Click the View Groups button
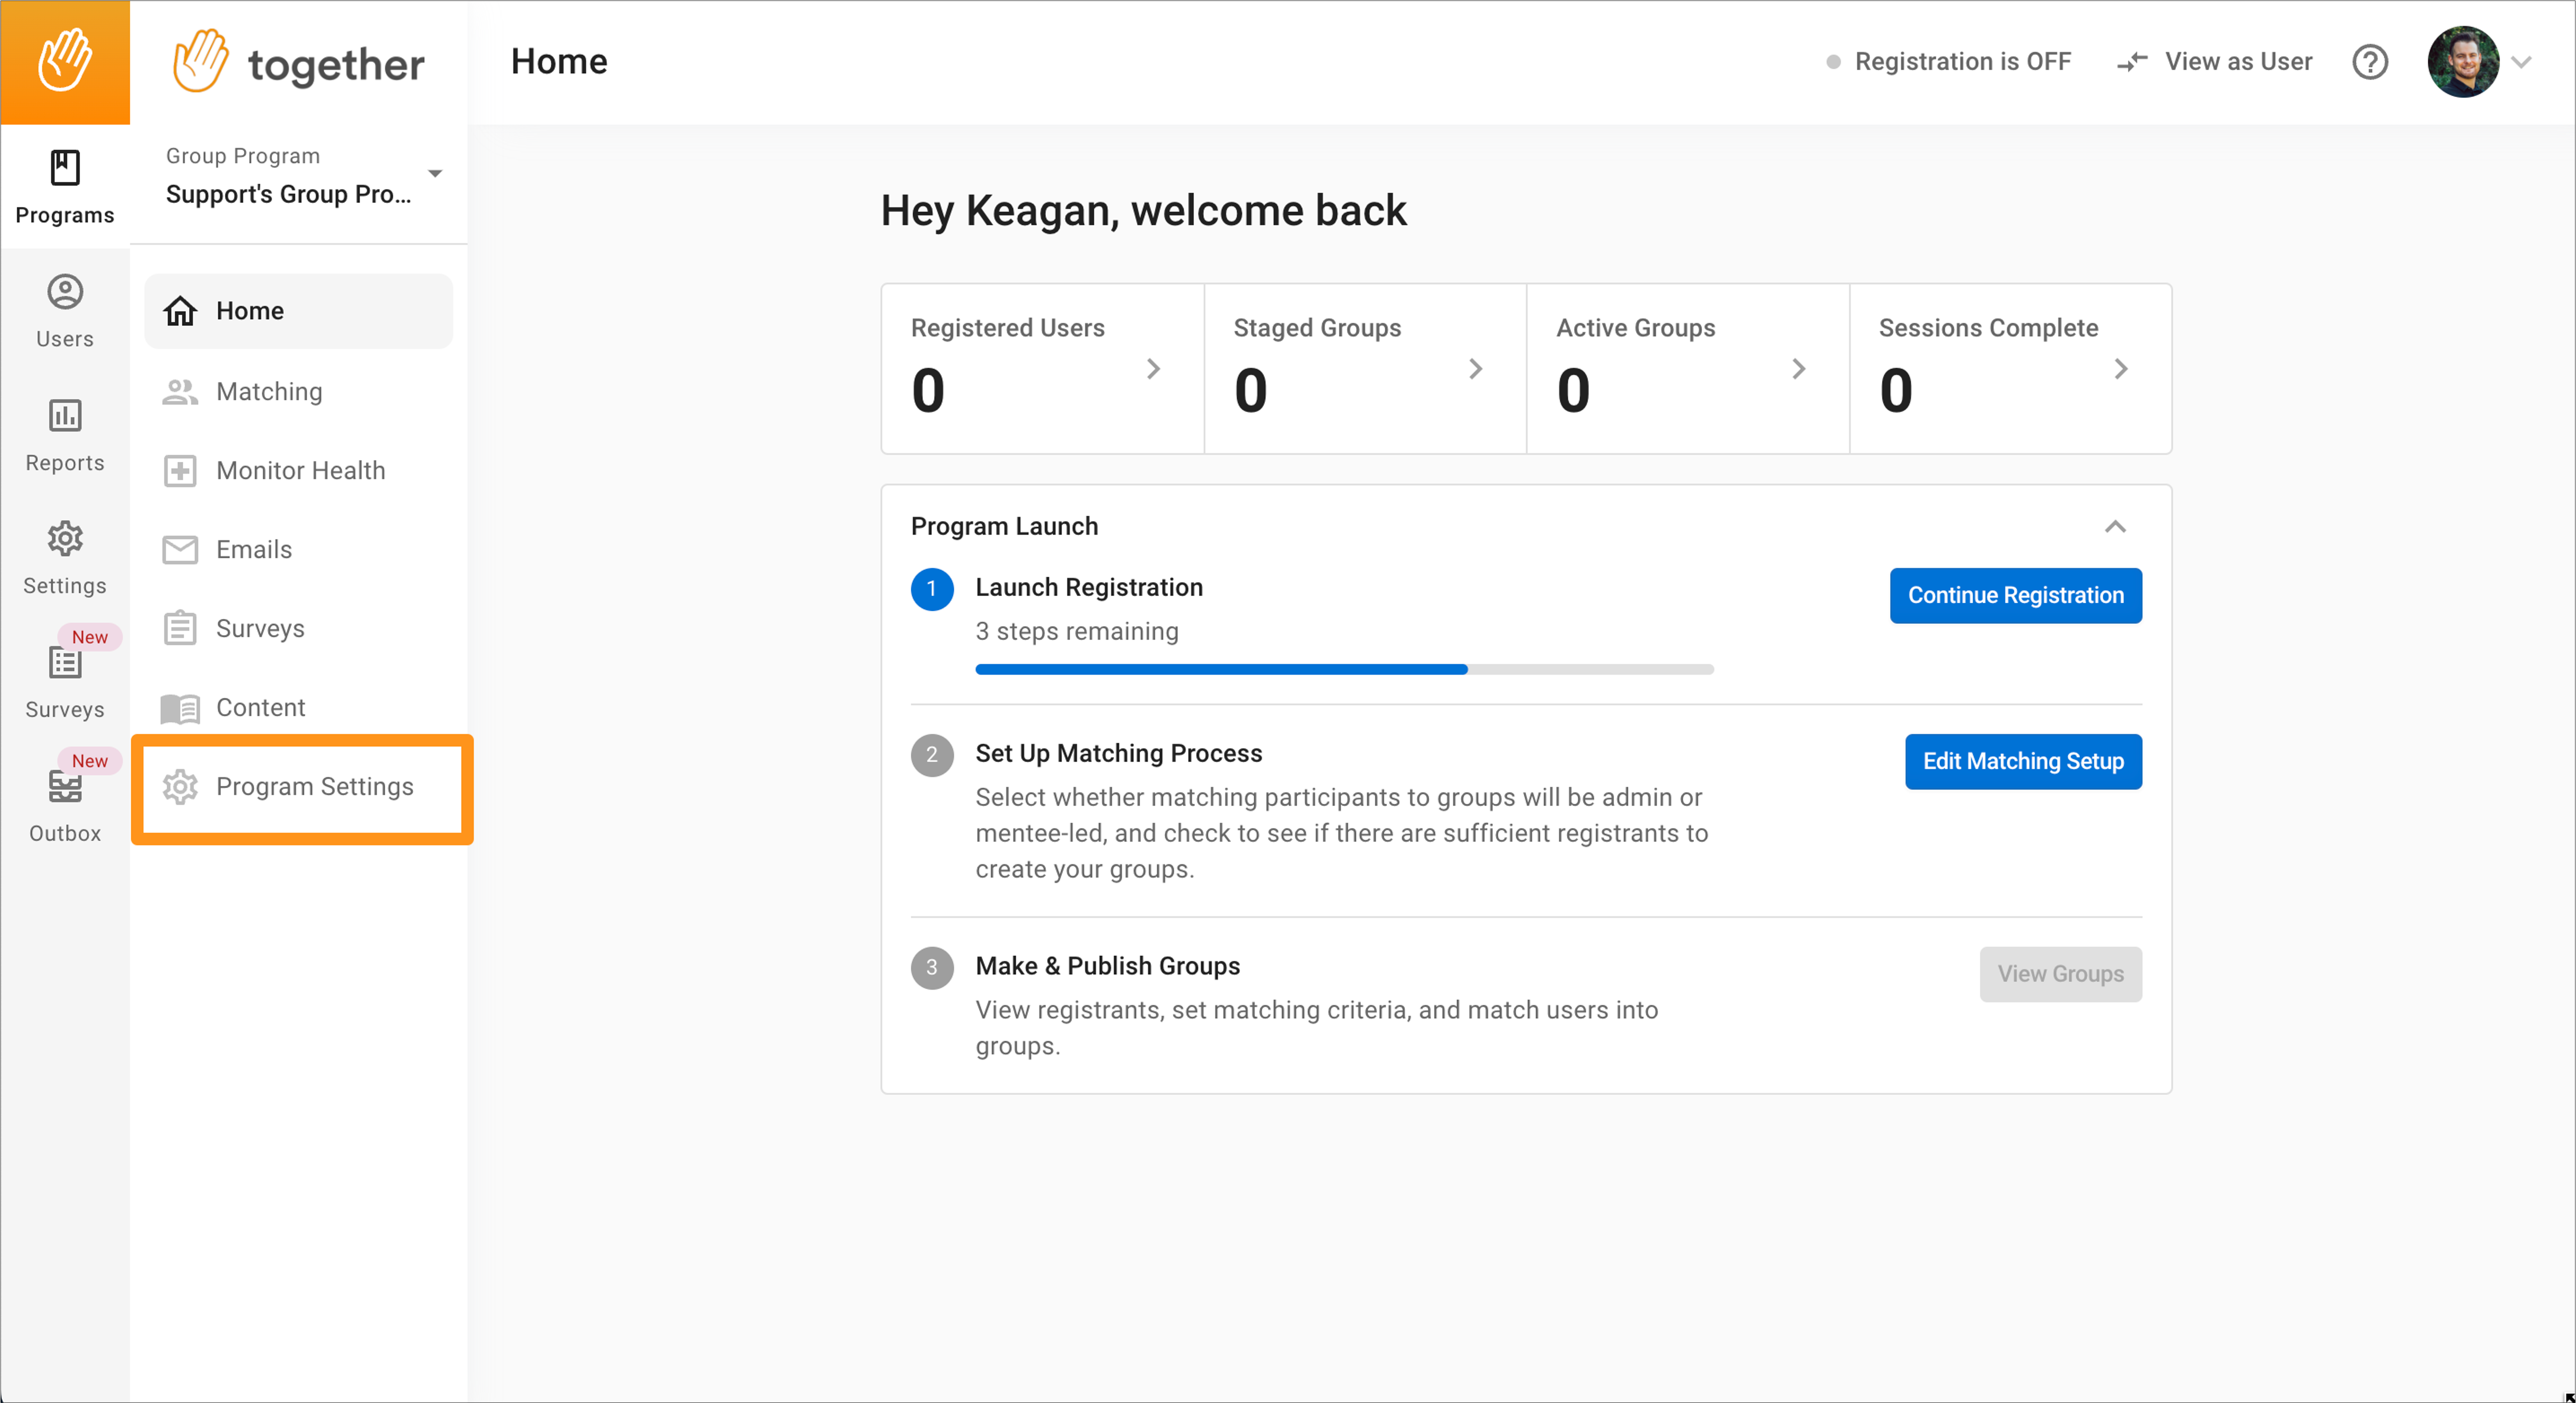The width and height of the screenshot is (2576, 1403). (2060, 974)
